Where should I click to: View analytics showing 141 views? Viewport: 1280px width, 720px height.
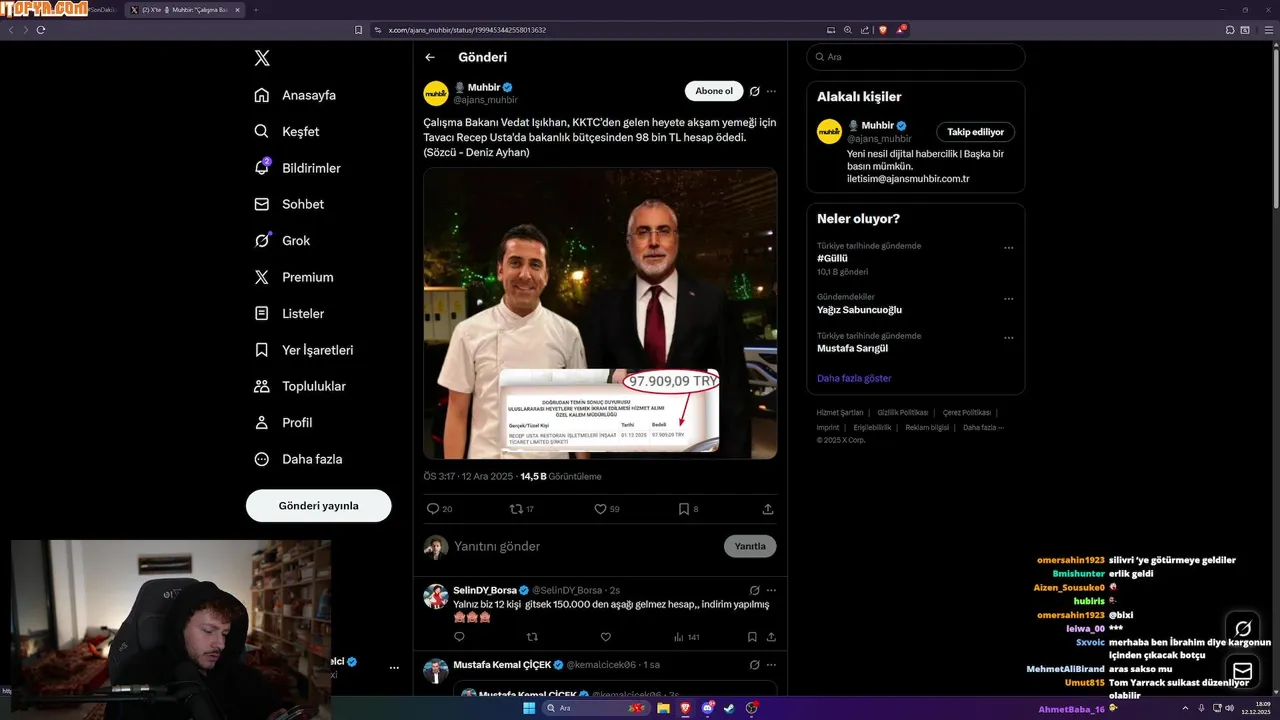[686, 637]
